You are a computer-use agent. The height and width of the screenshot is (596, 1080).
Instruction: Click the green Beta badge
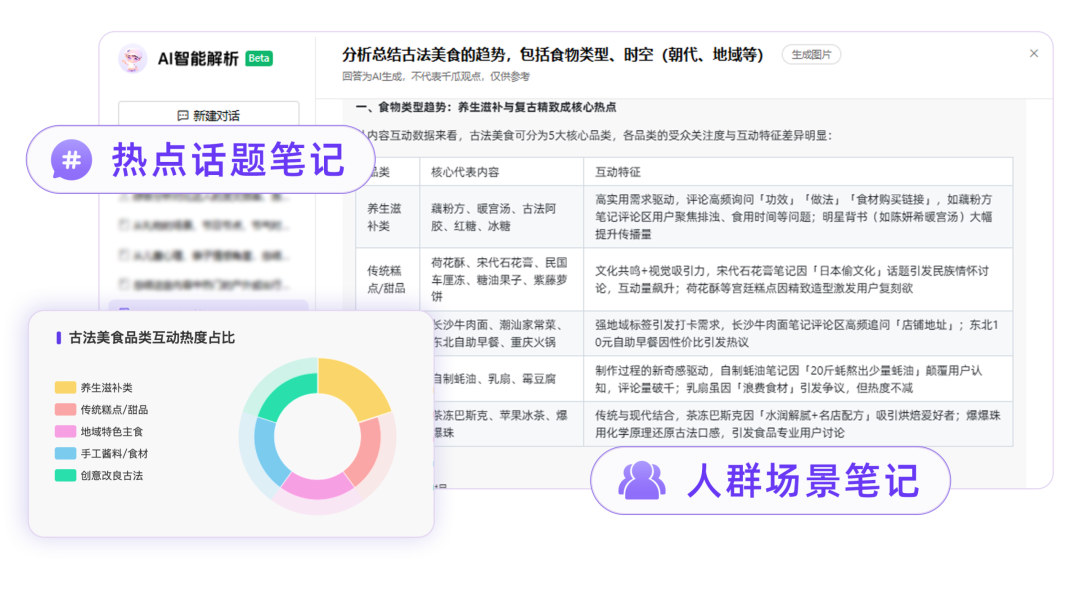pos(259,59)
